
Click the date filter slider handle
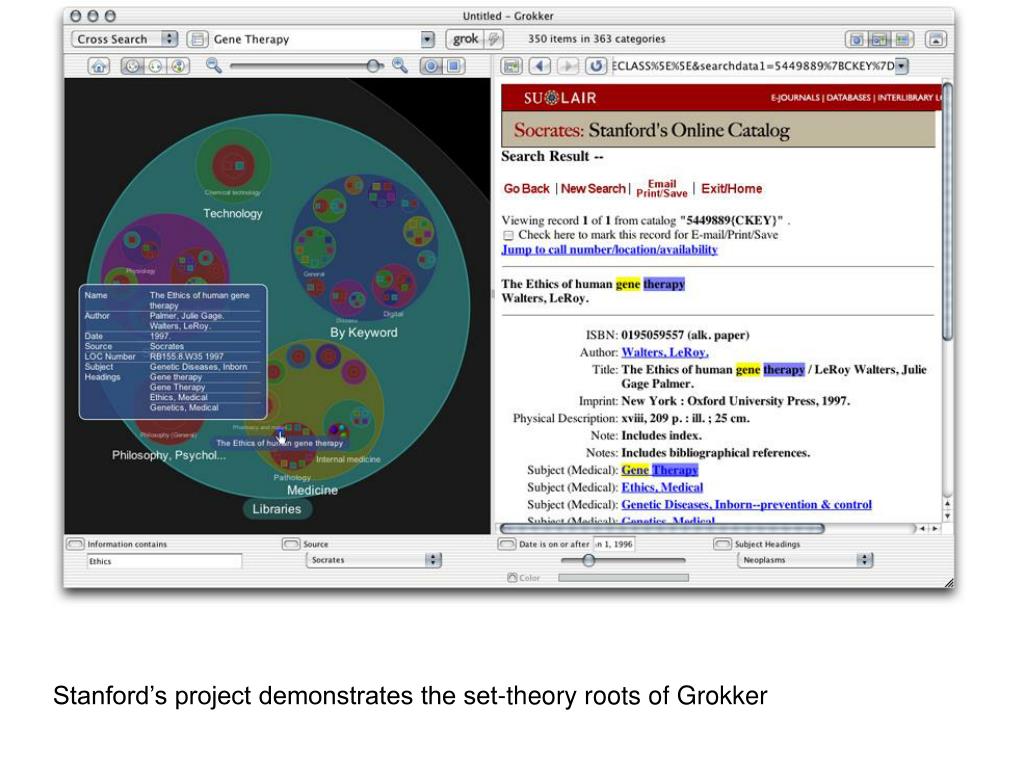point(588,560)
